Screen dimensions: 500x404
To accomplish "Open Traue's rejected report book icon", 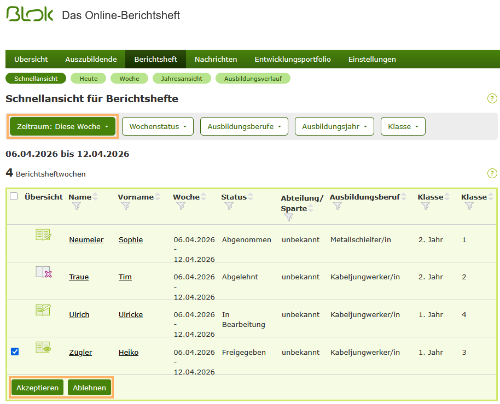I will coord(44,272).
